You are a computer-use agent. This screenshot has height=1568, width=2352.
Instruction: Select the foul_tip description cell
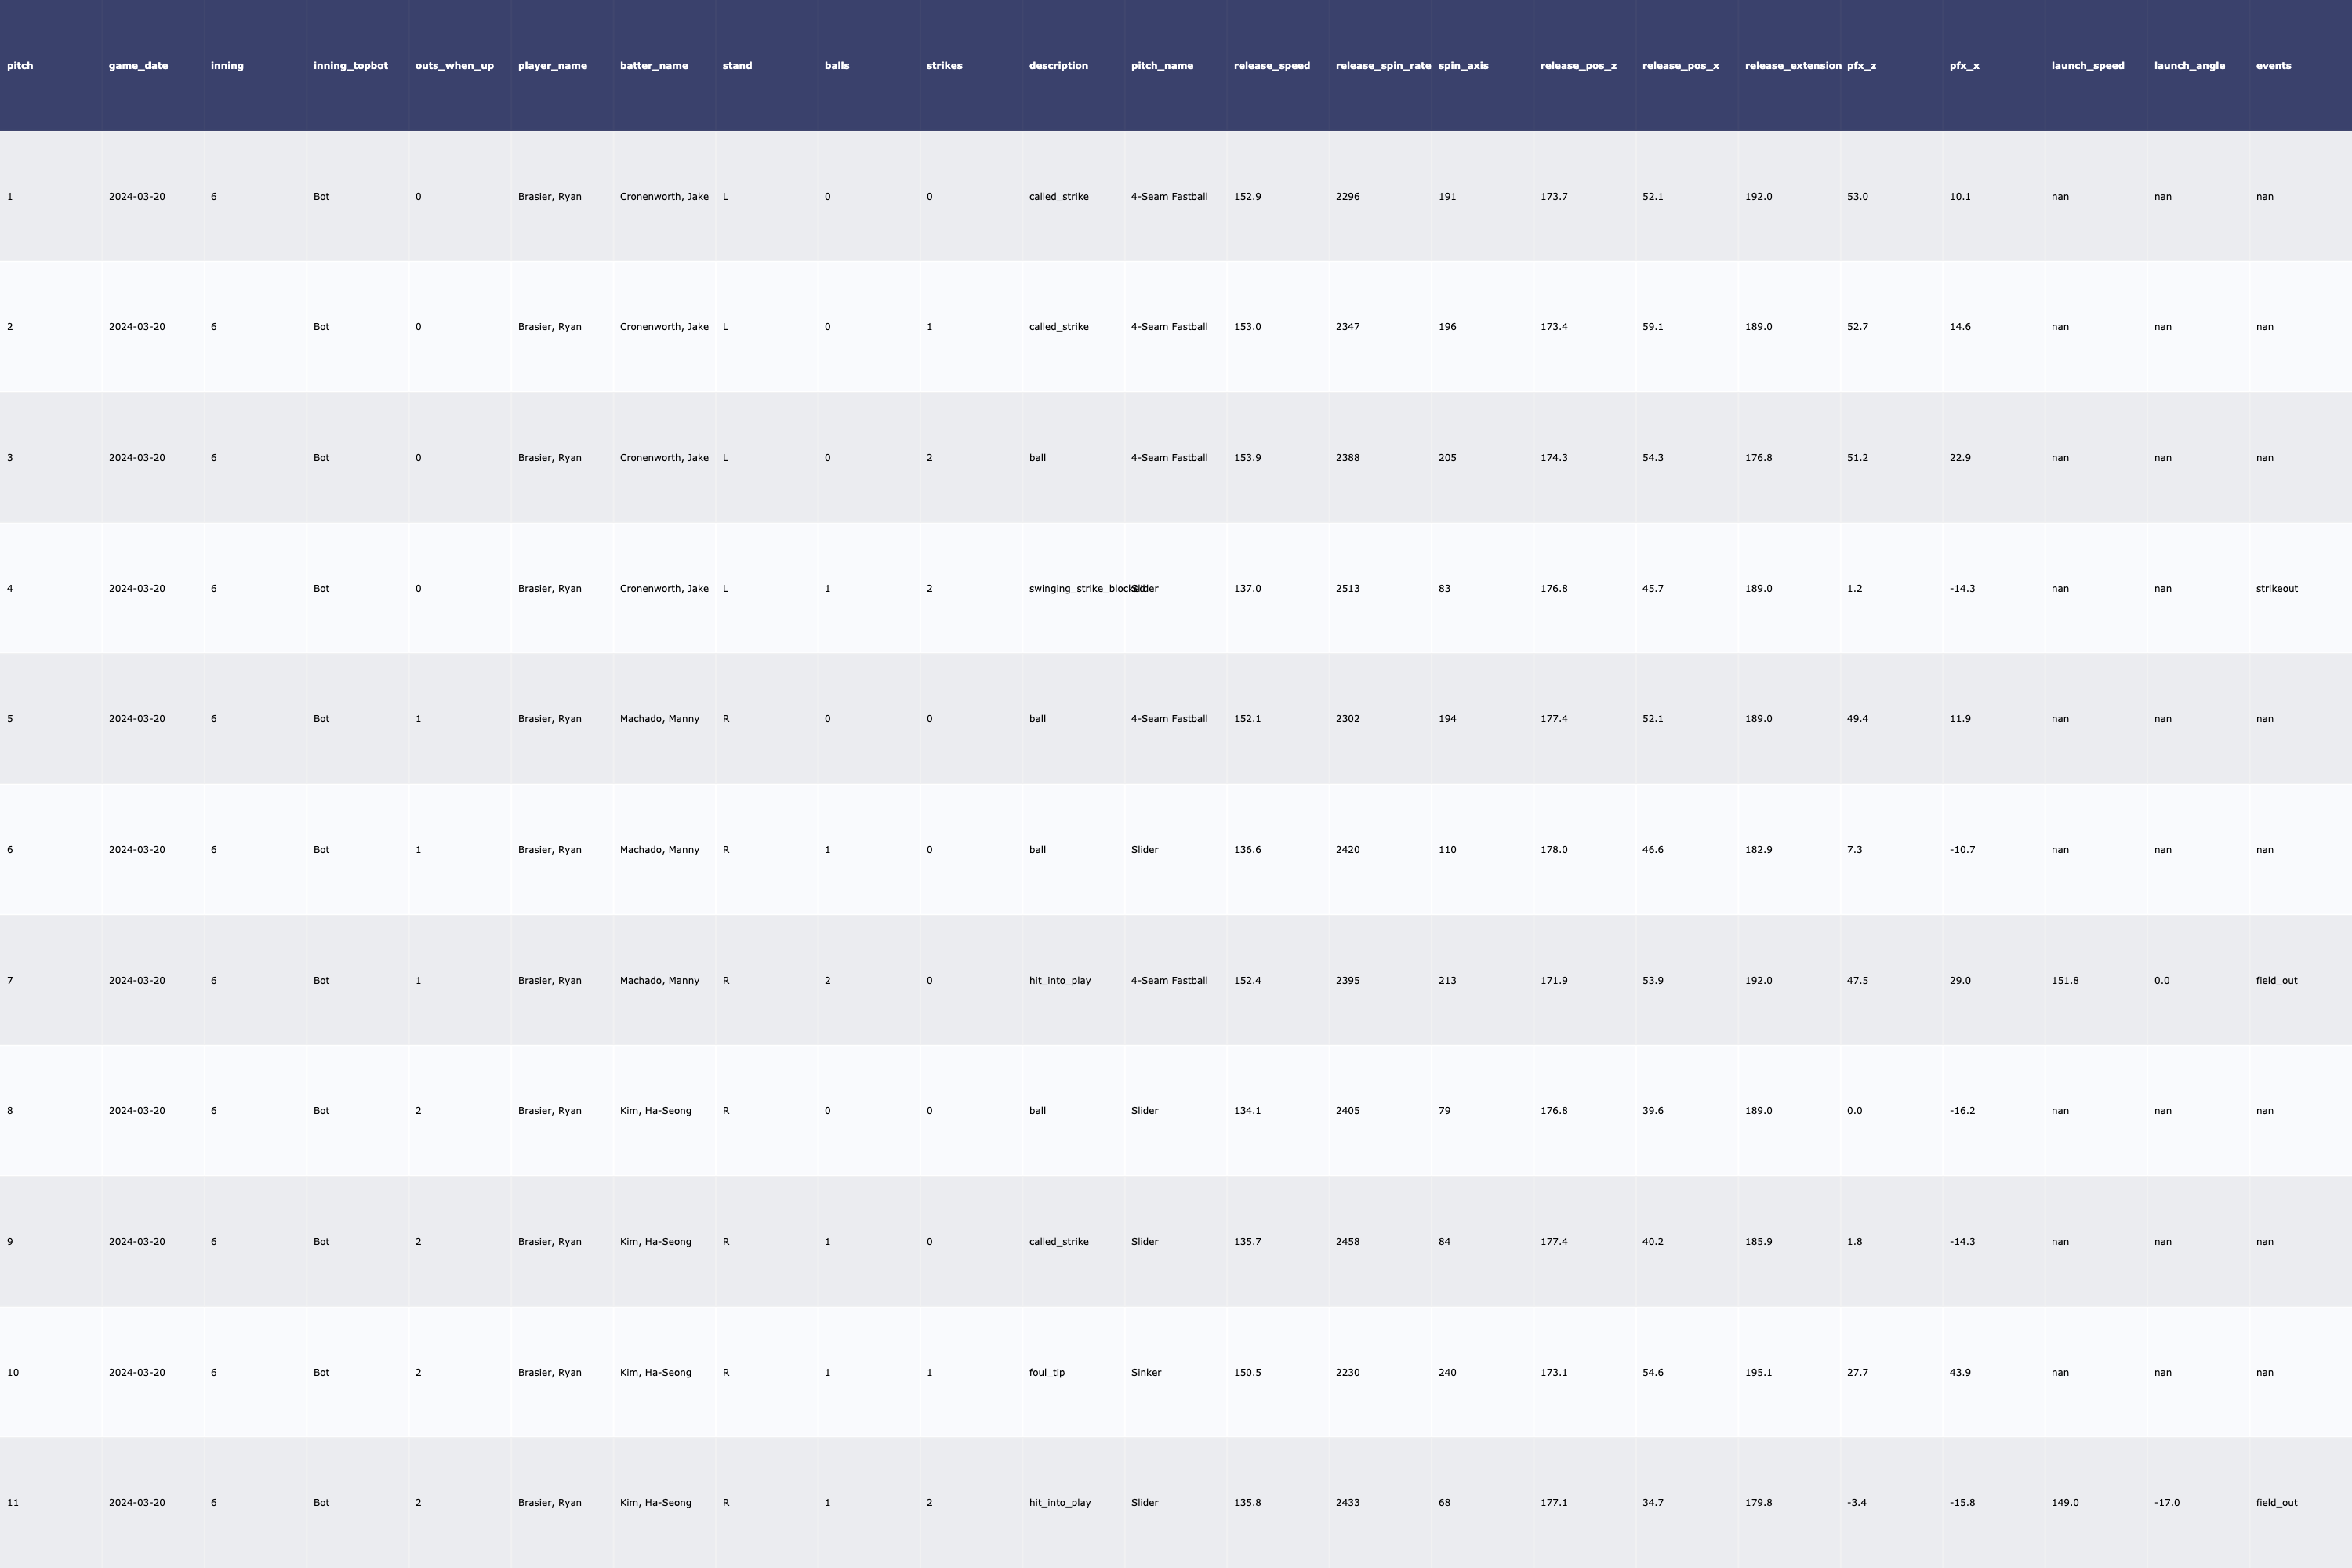(x=1046, y=1373)
